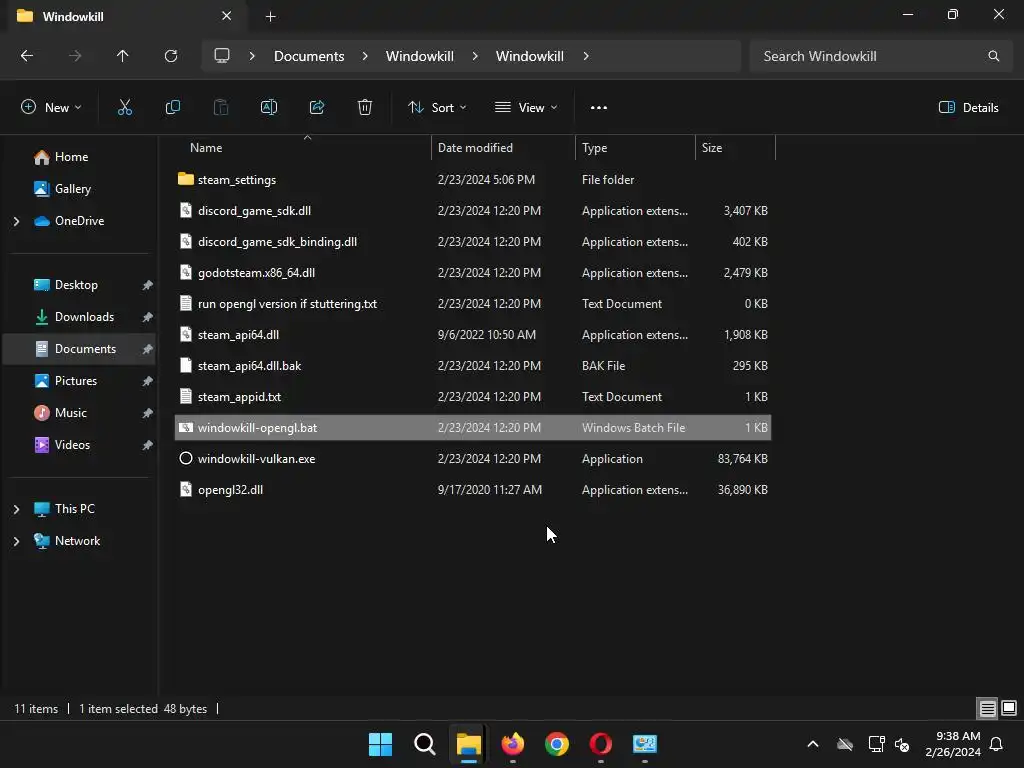This screenshot has width=1024, height=768.
Task: Open the Sort dropdown
Action: click(x=437, y=108)
